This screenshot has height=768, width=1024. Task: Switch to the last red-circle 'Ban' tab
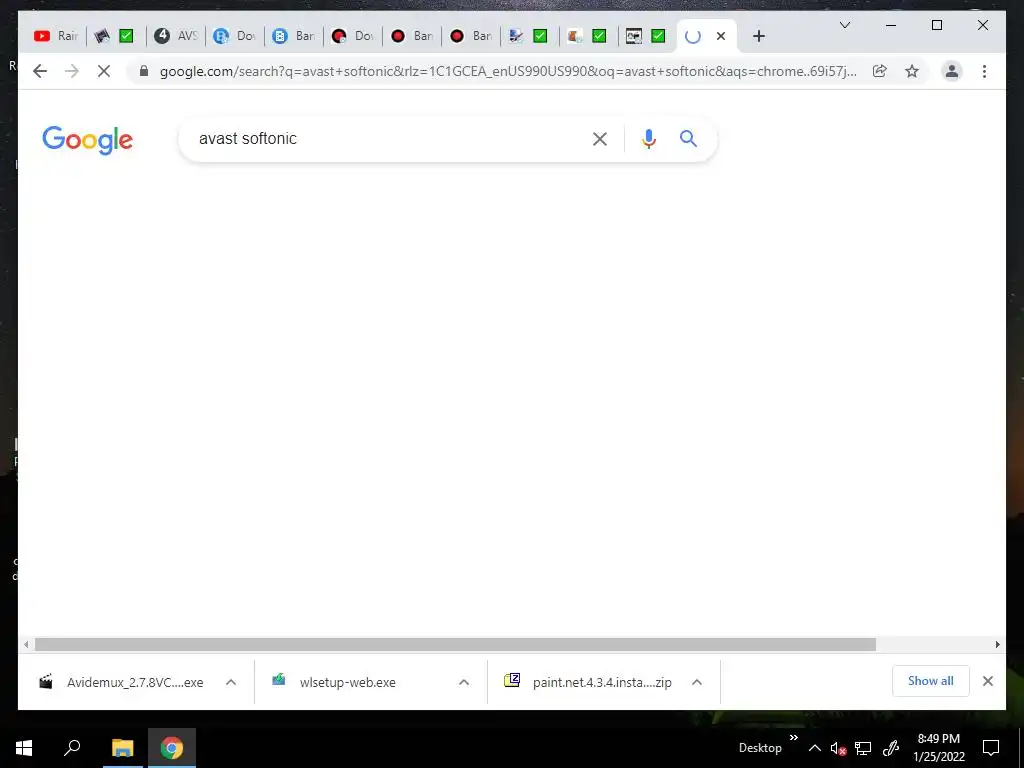coord(471,36)
